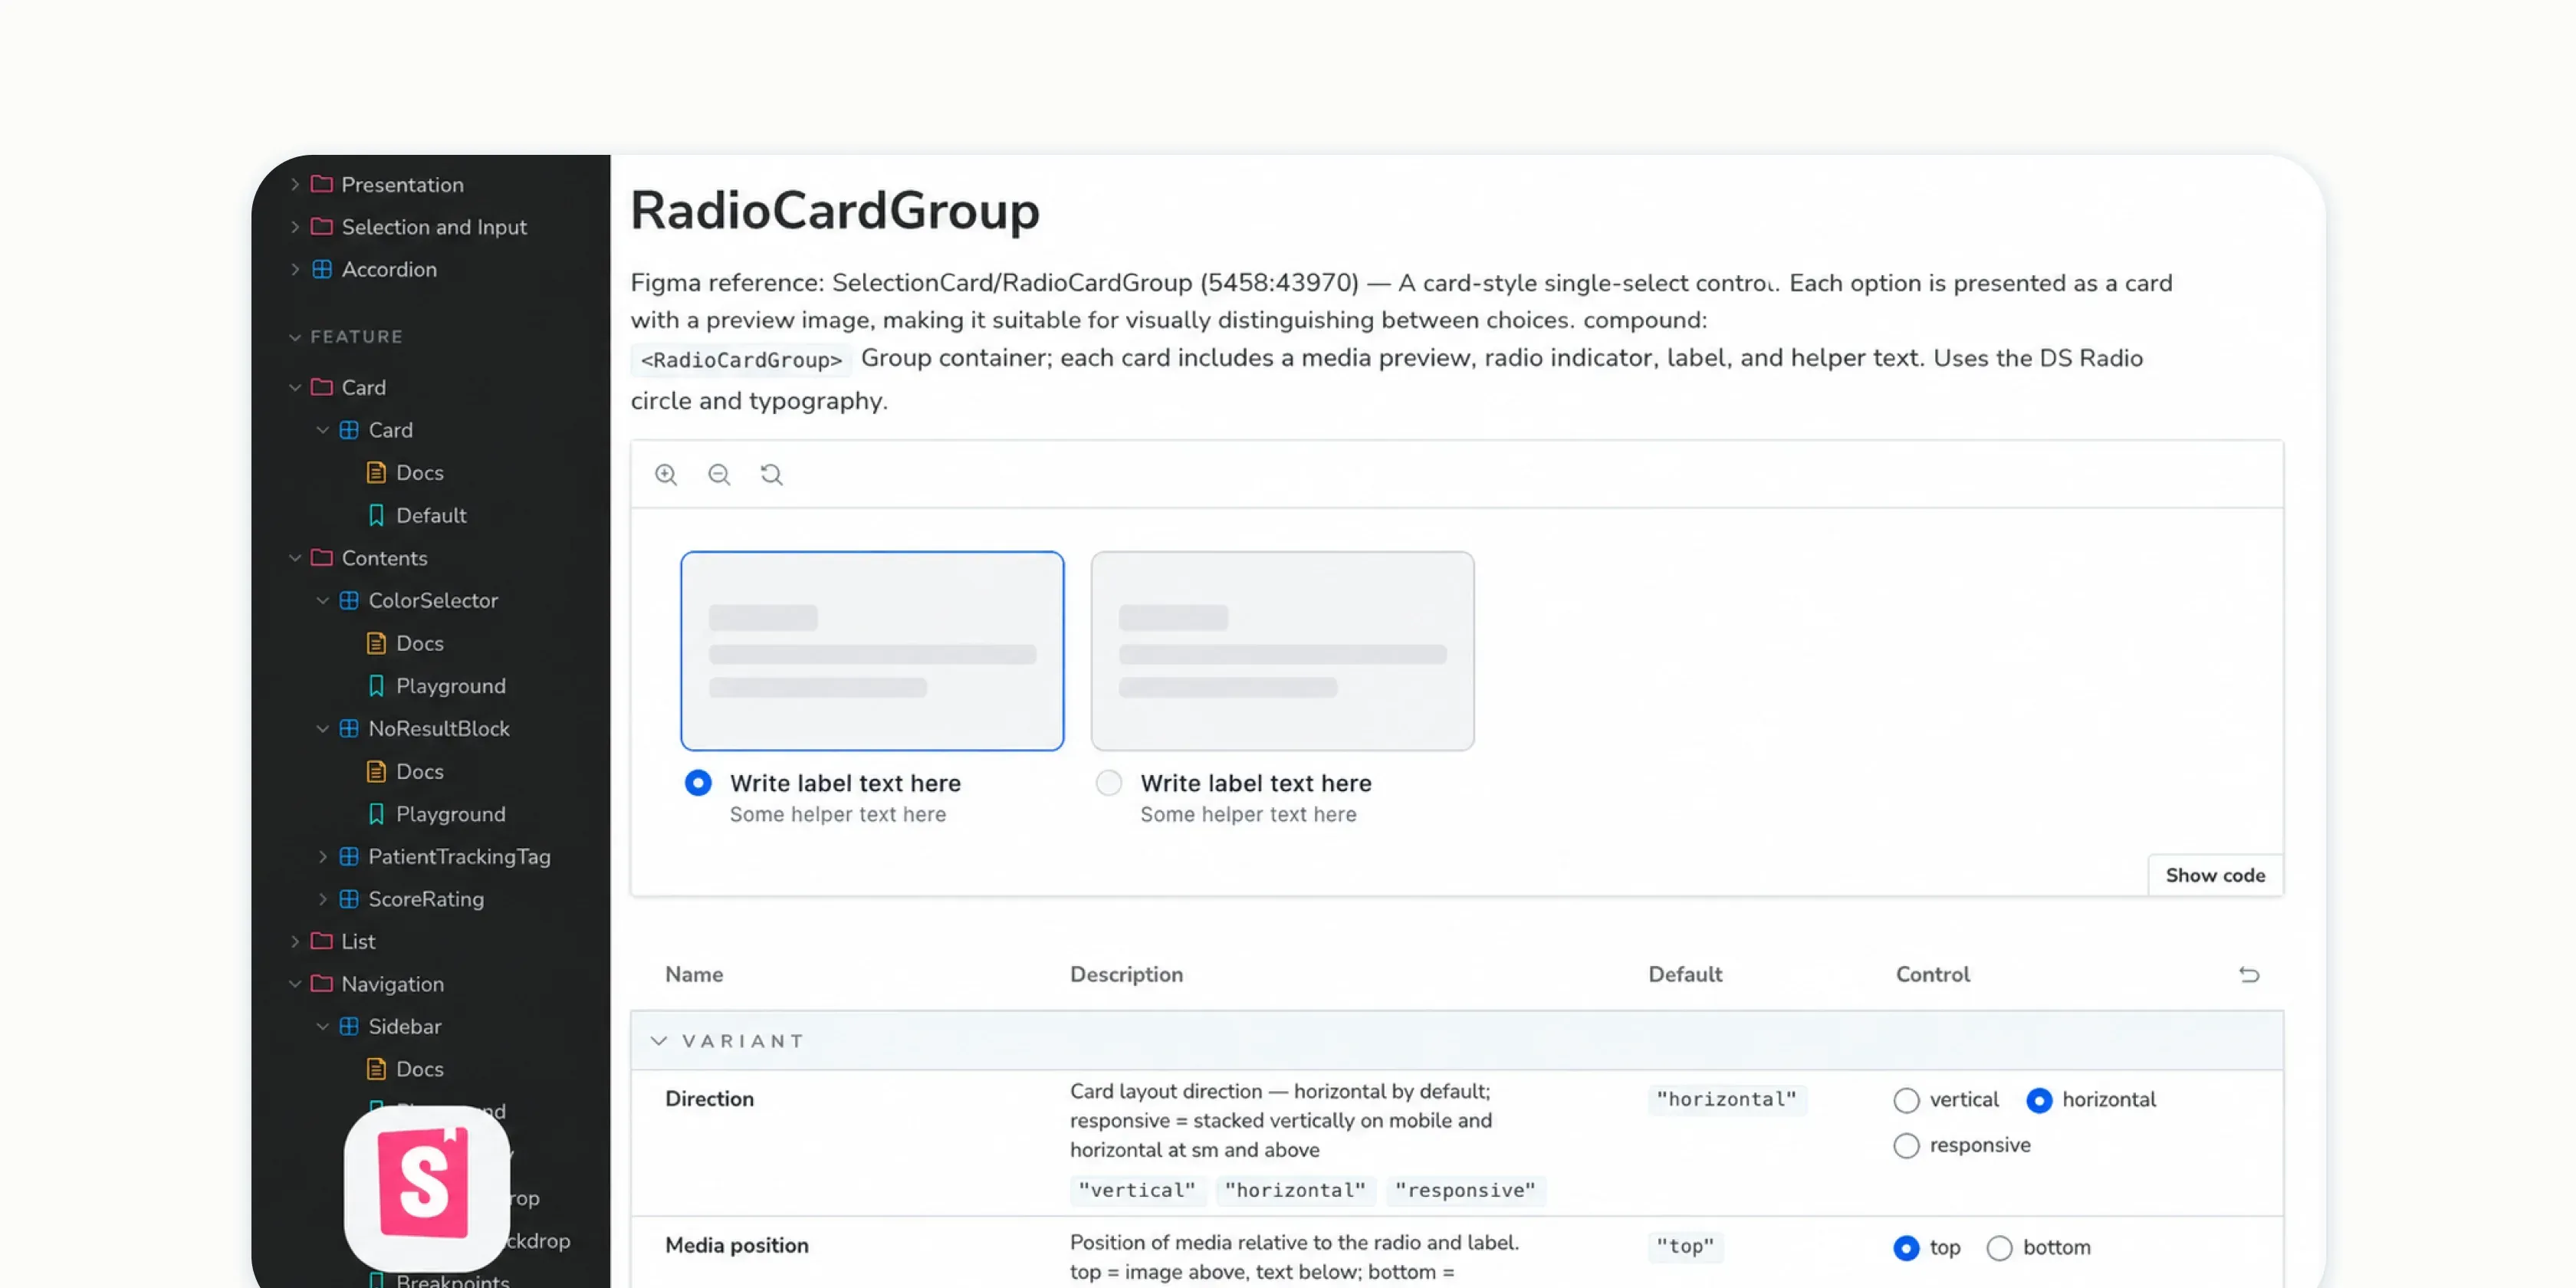Click the second card preview image
This screenshot has width=2576, height=1288.
(1282, 651)
